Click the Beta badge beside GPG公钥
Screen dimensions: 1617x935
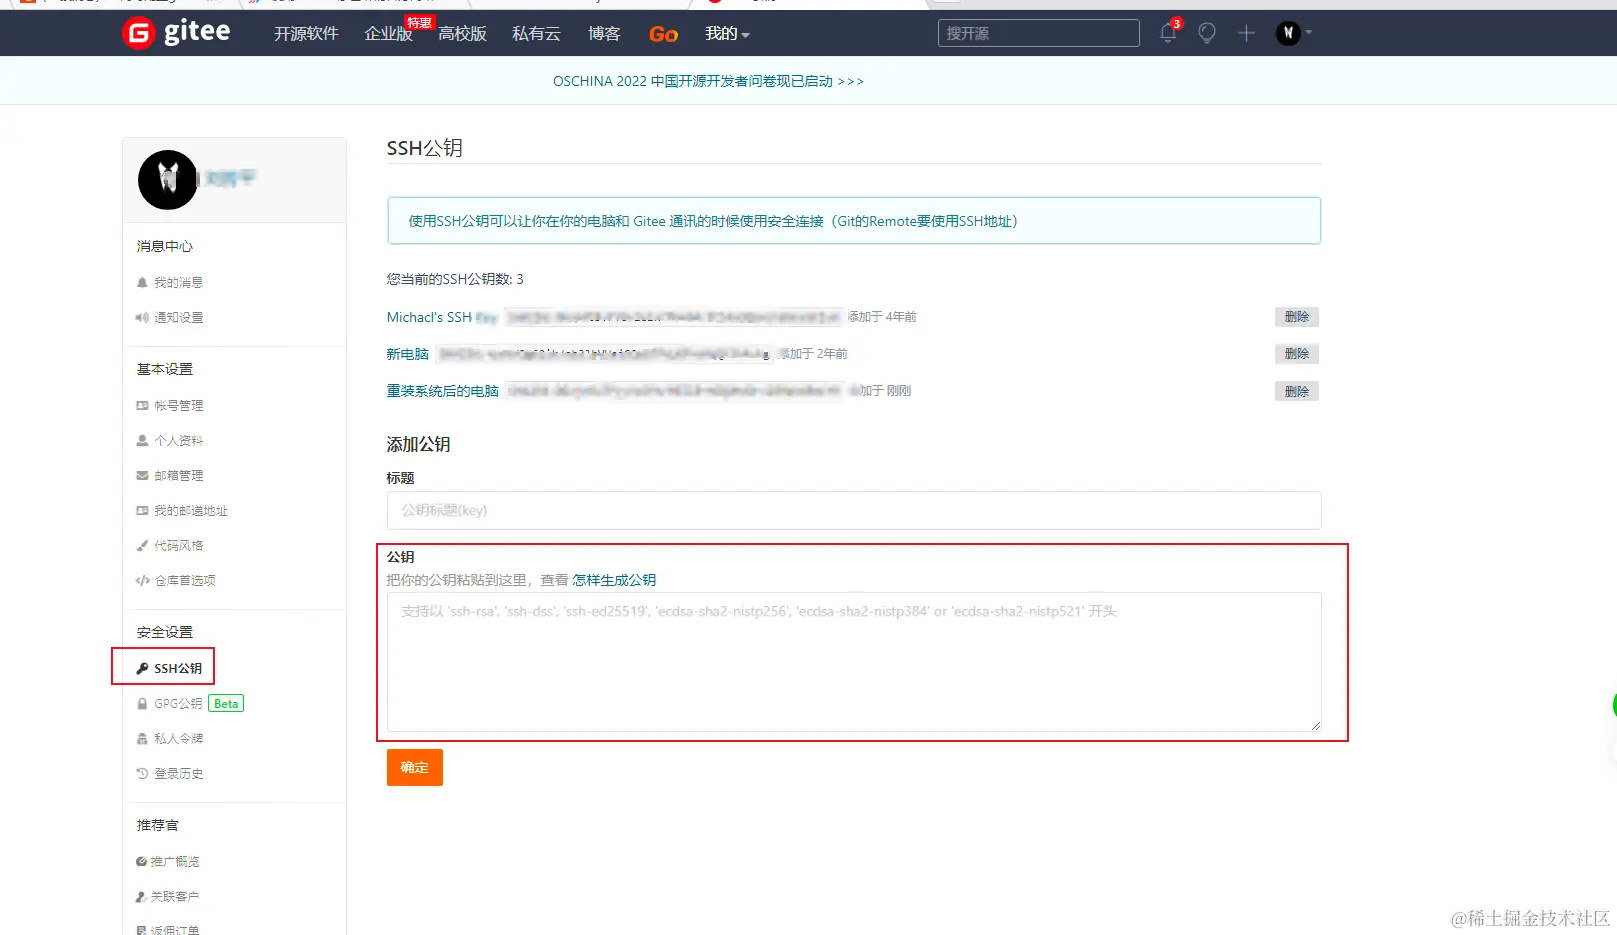(226, 704)
